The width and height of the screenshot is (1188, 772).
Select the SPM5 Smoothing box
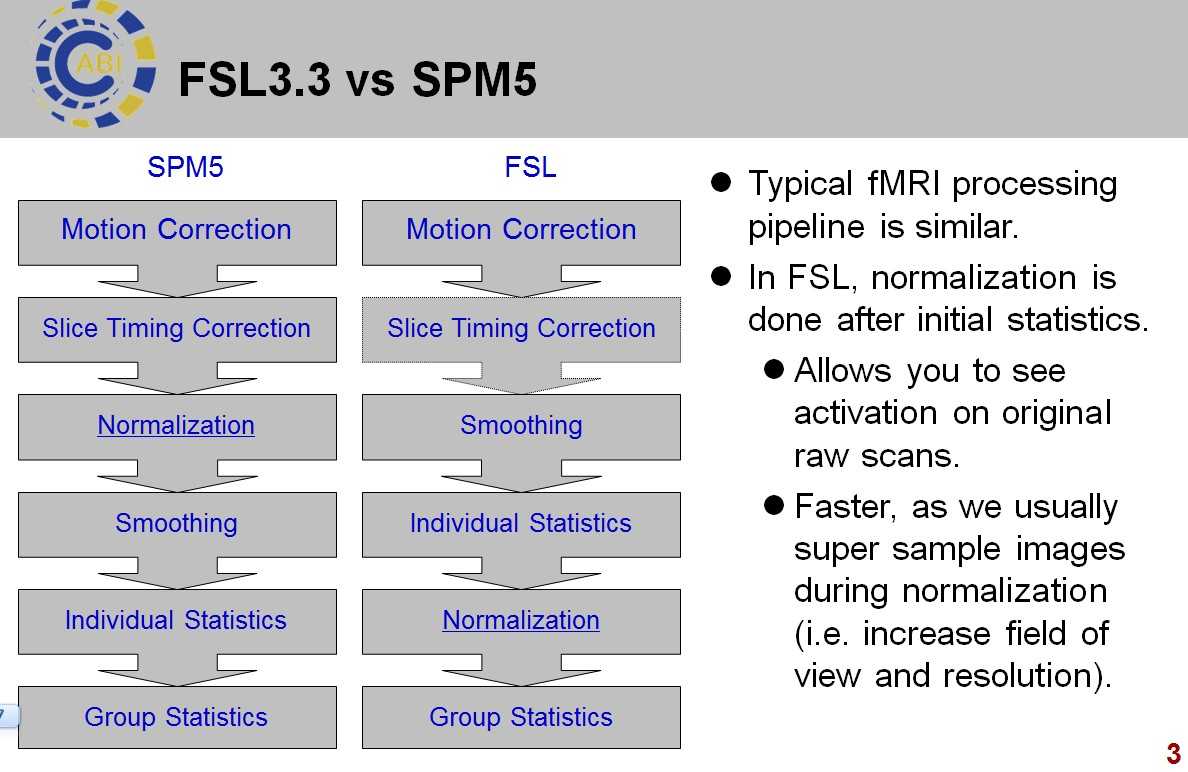coord(177,525)
